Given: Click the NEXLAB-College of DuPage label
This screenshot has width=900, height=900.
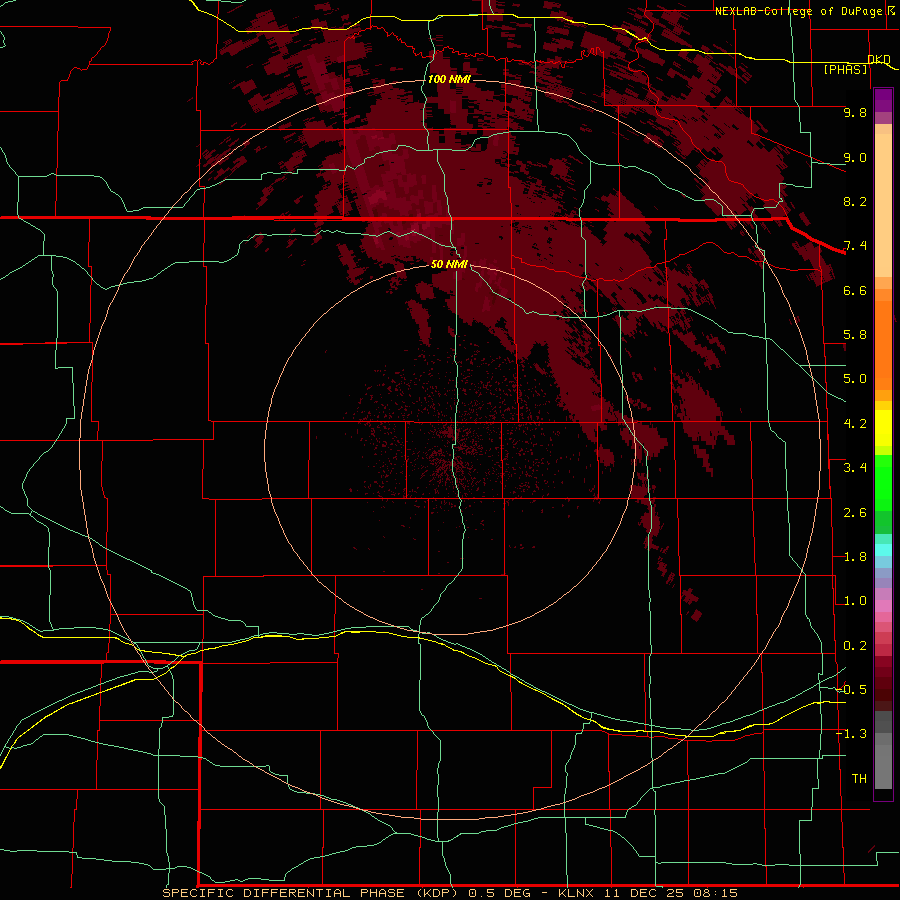Looking at the screenshot, I should [x=799, y=11].
